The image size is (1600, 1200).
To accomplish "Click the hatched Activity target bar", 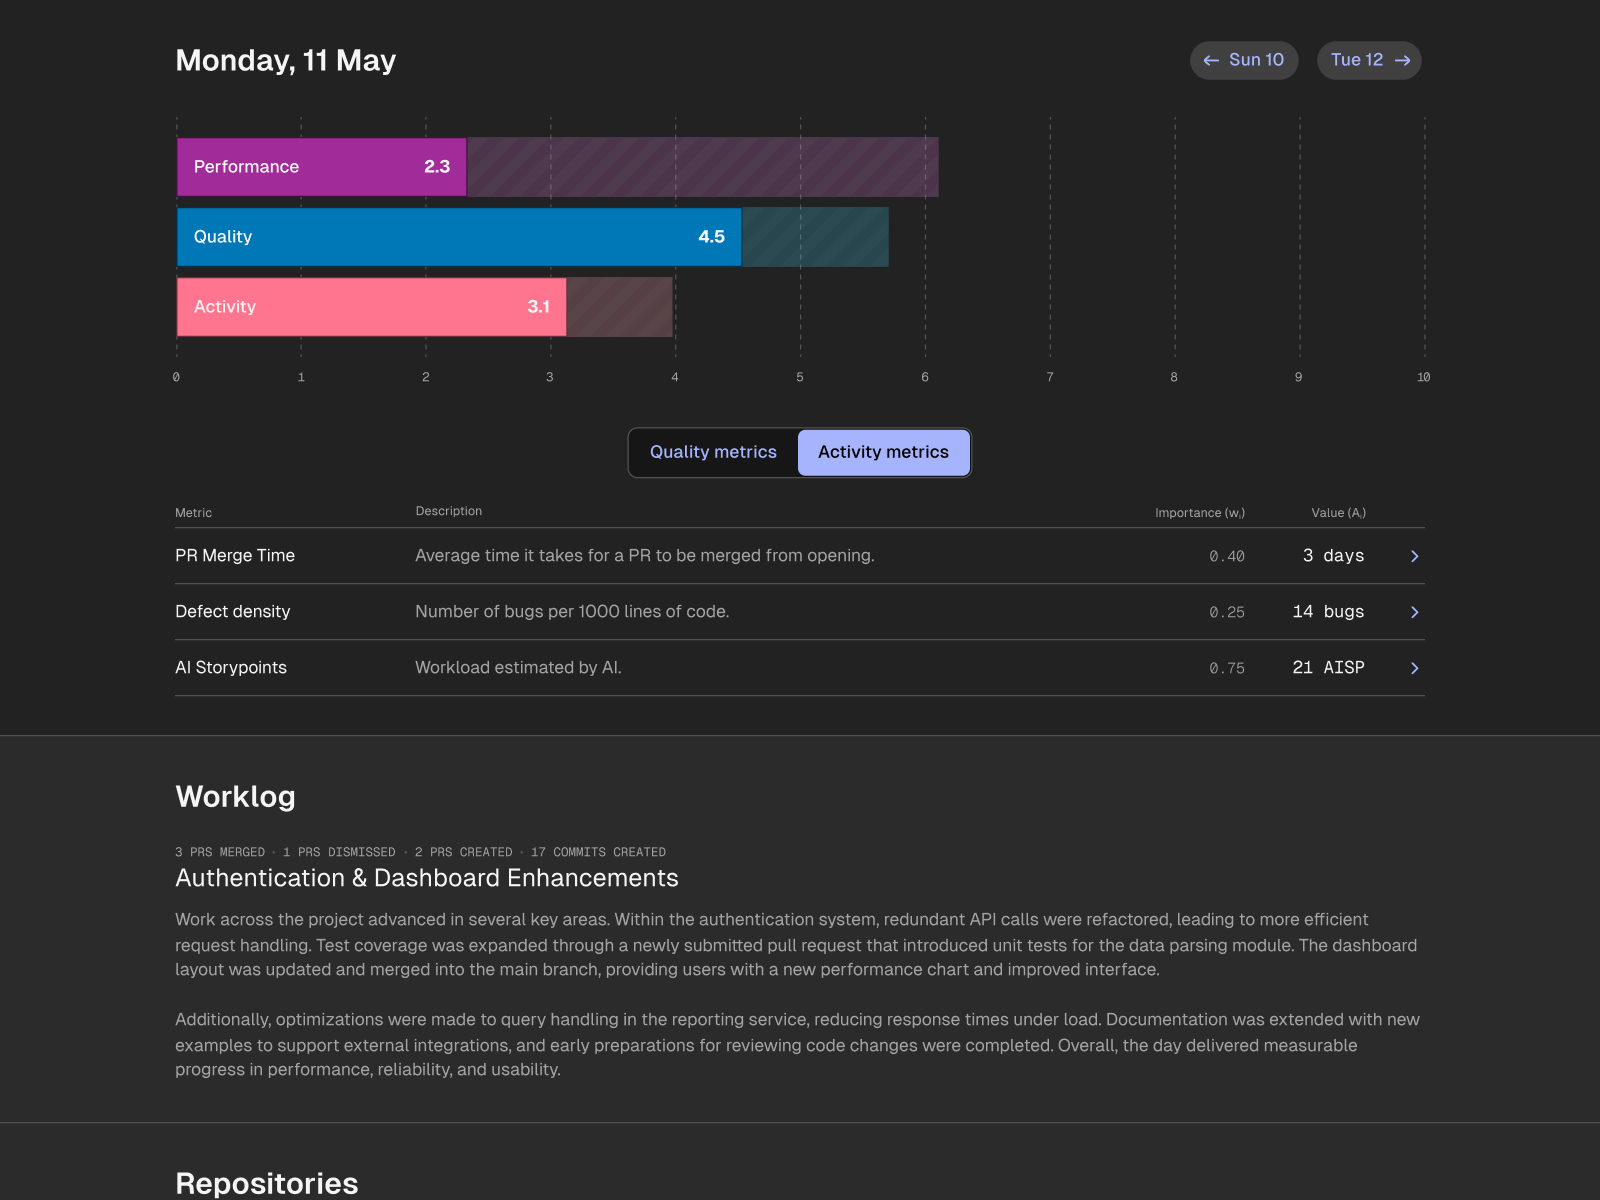I will click(x=620, y=307).
